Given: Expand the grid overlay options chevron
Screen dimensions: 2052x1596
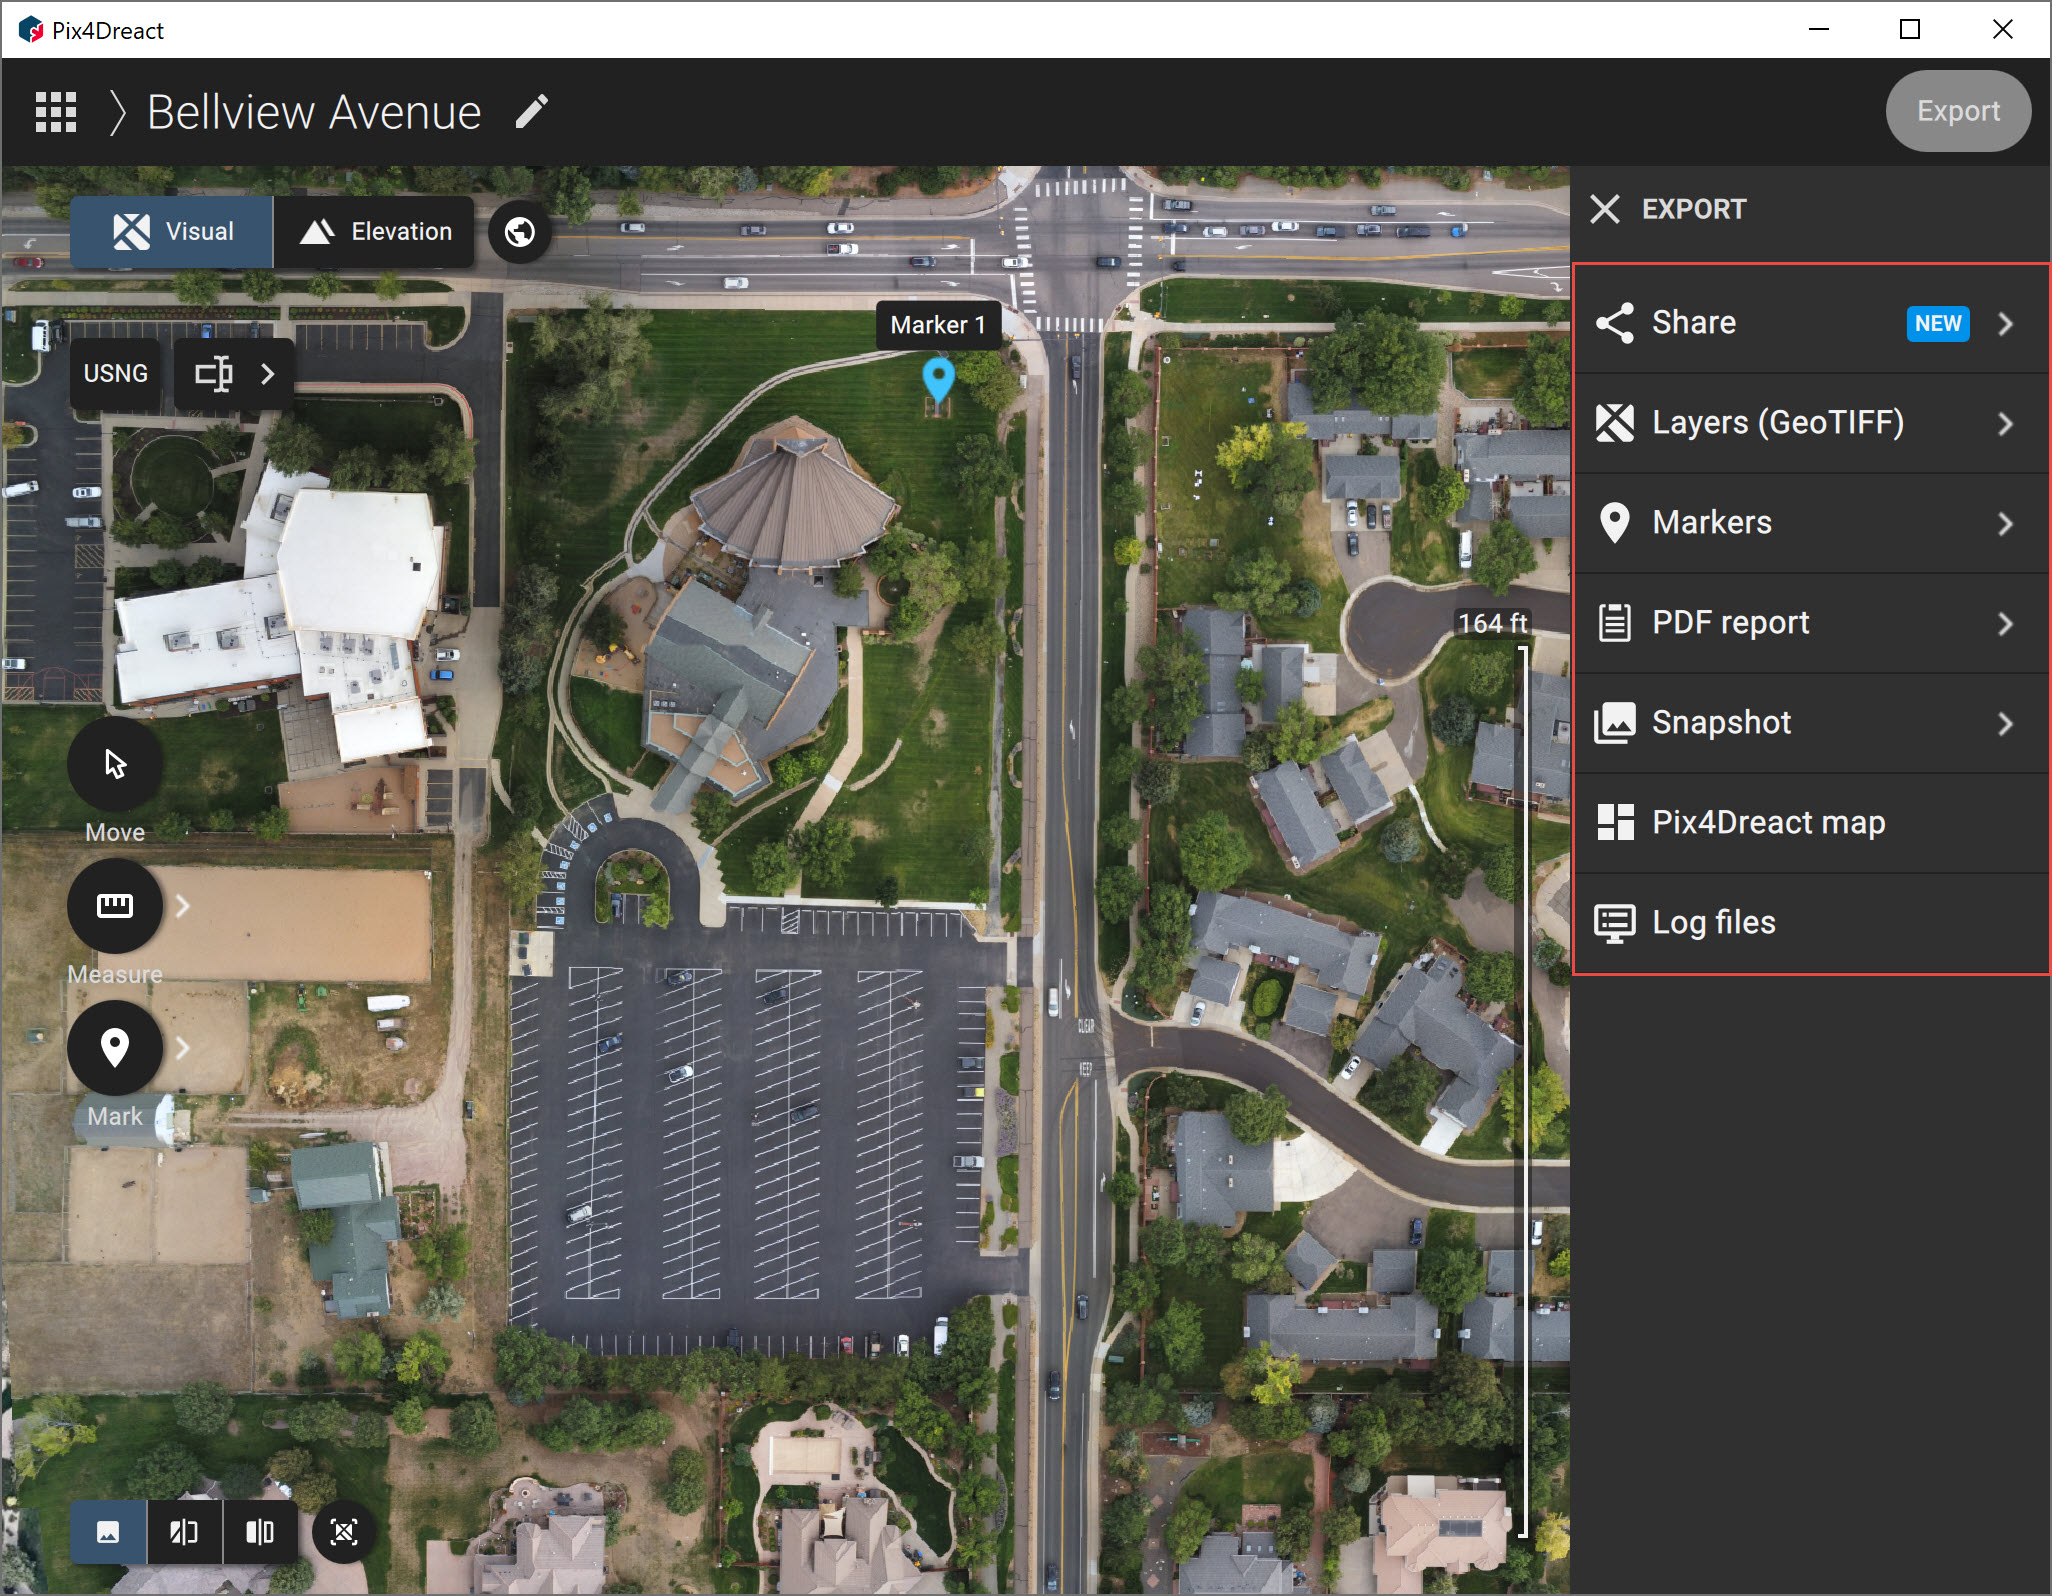Looking at the screenshot, I should (x=267, y=374).
